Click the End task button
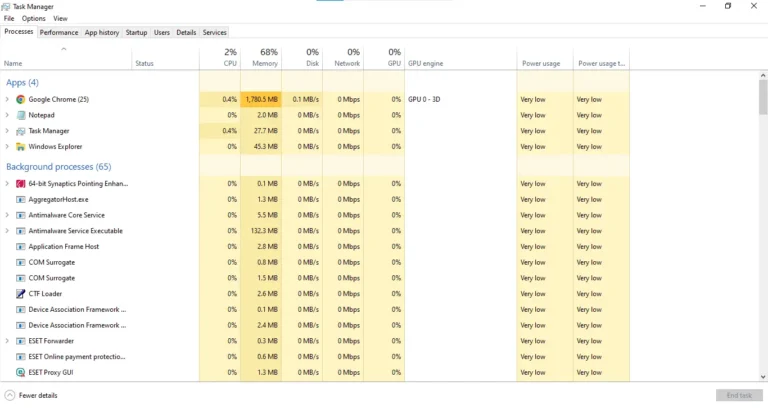This screenshot has height=409, width=768. pos(739,395)
